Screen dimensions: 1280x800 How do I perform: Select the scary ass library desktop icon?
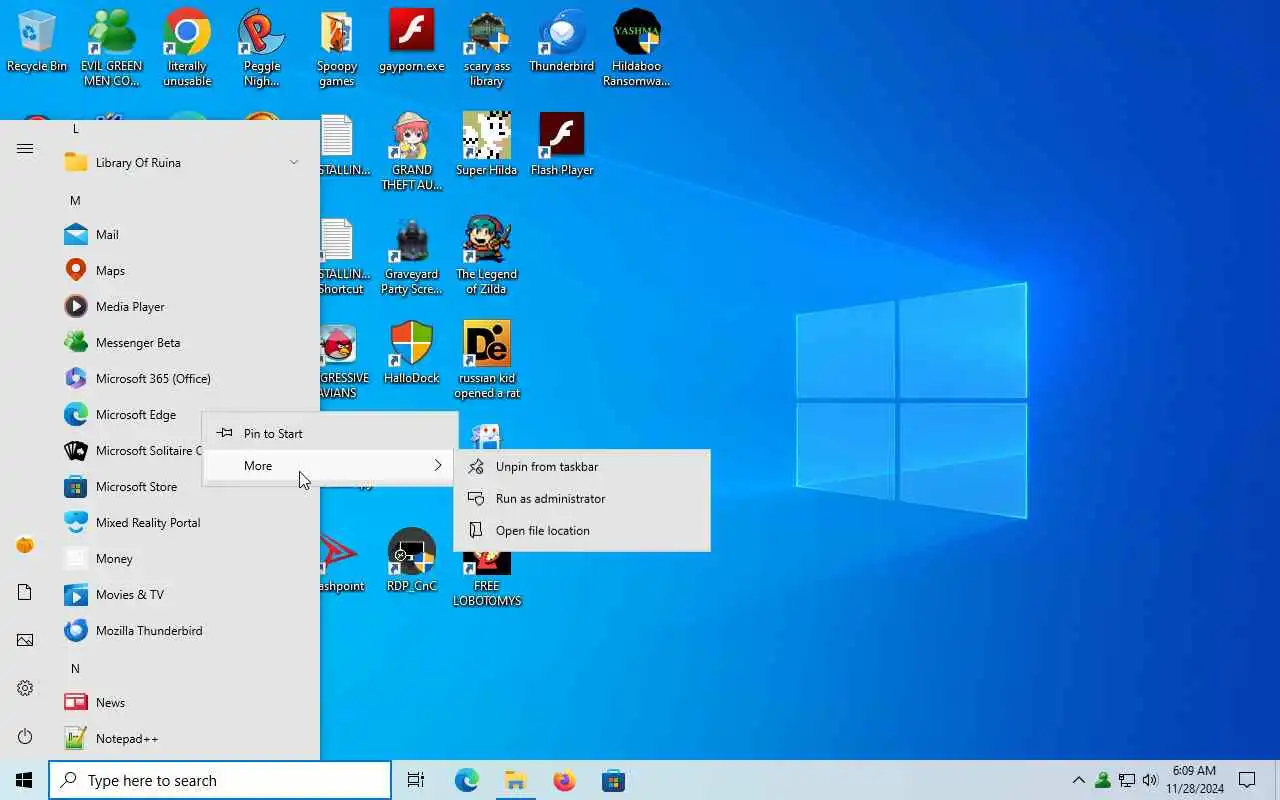(487, 48)
